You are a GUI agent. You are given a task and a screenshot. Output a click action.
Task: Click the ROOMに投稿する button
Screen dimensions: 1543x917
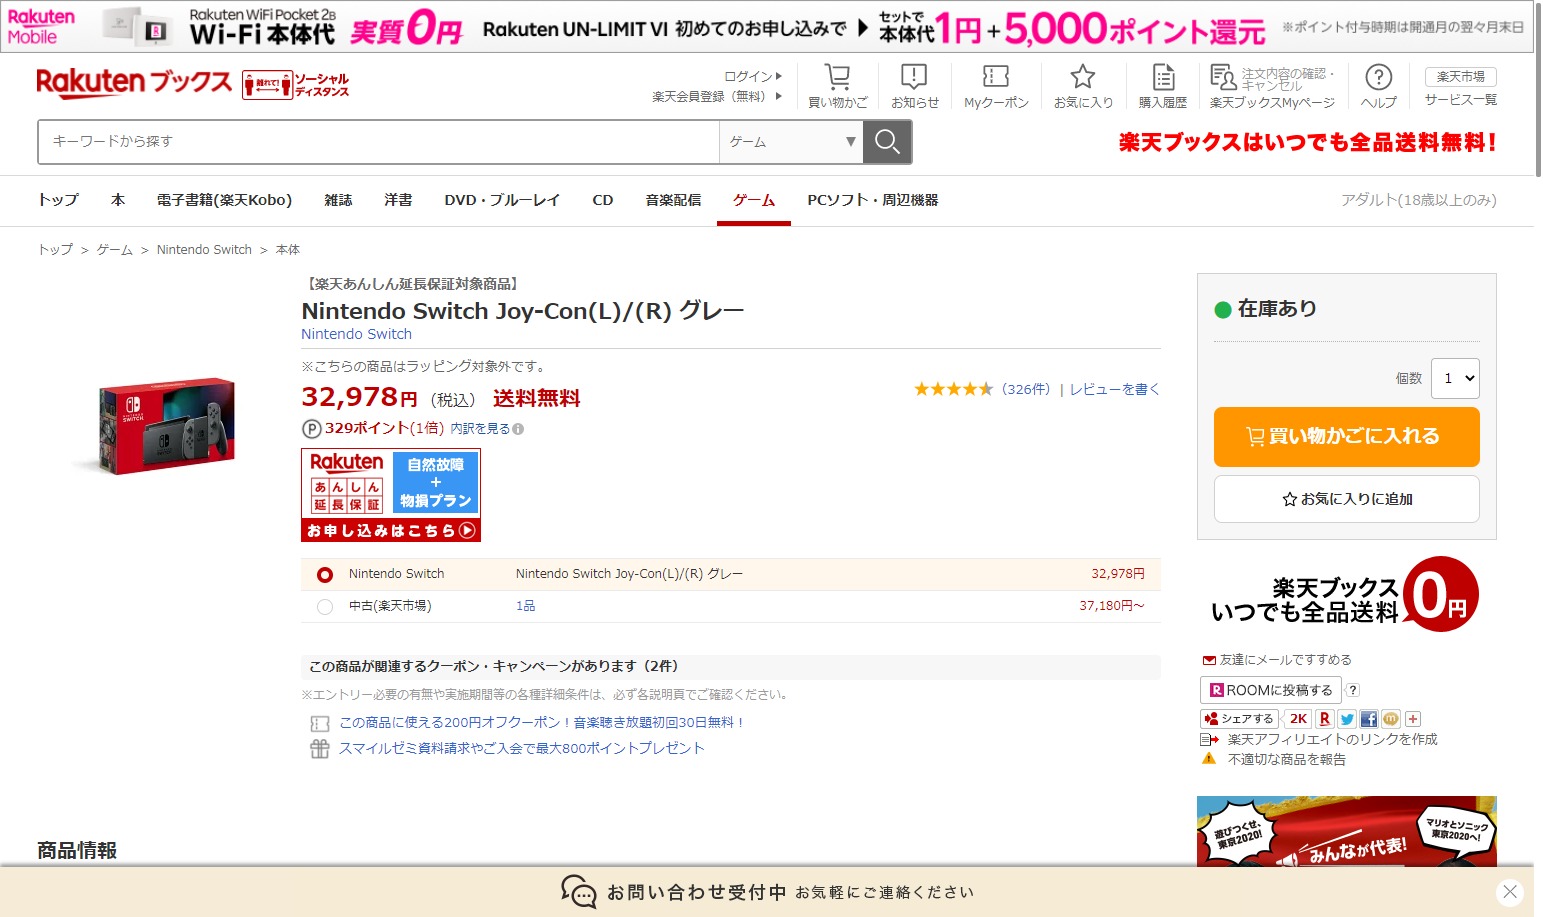click(x=1270, y=690)
